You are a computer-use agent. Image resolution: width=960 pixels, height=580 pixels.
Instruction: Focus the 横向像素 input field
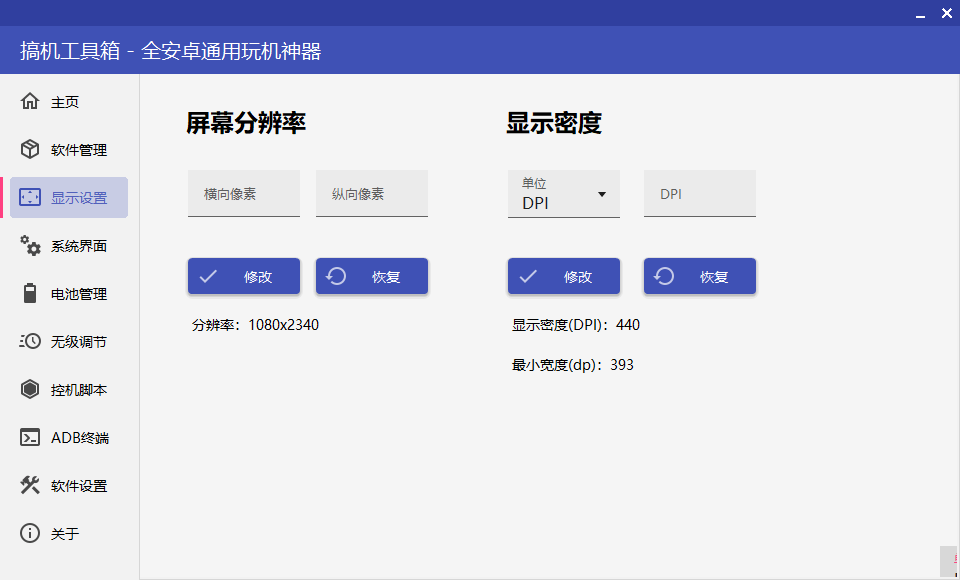(244, 194)
